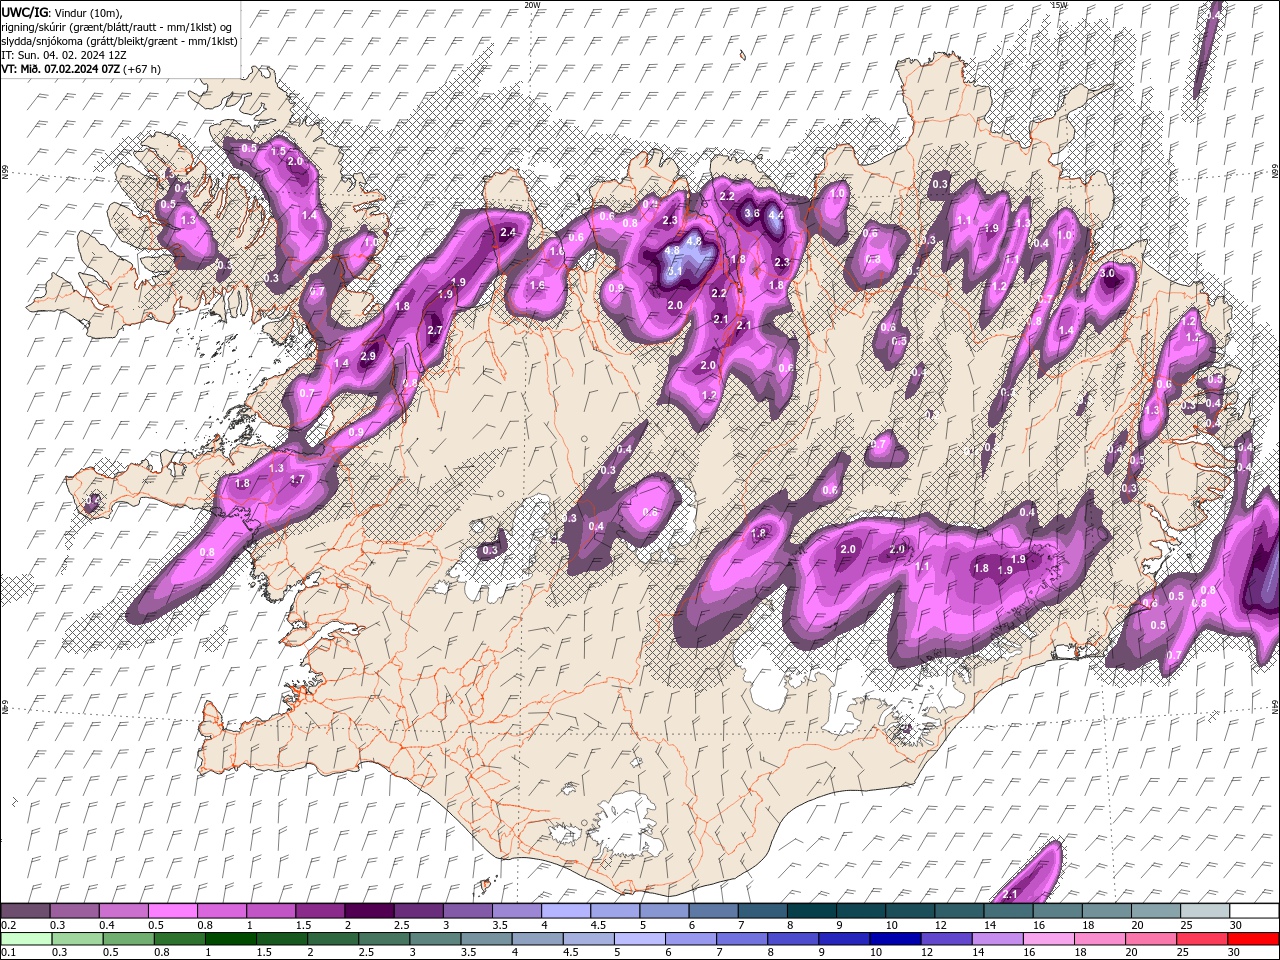Click rain legend swatch between 5 and 6

[639, 938]
